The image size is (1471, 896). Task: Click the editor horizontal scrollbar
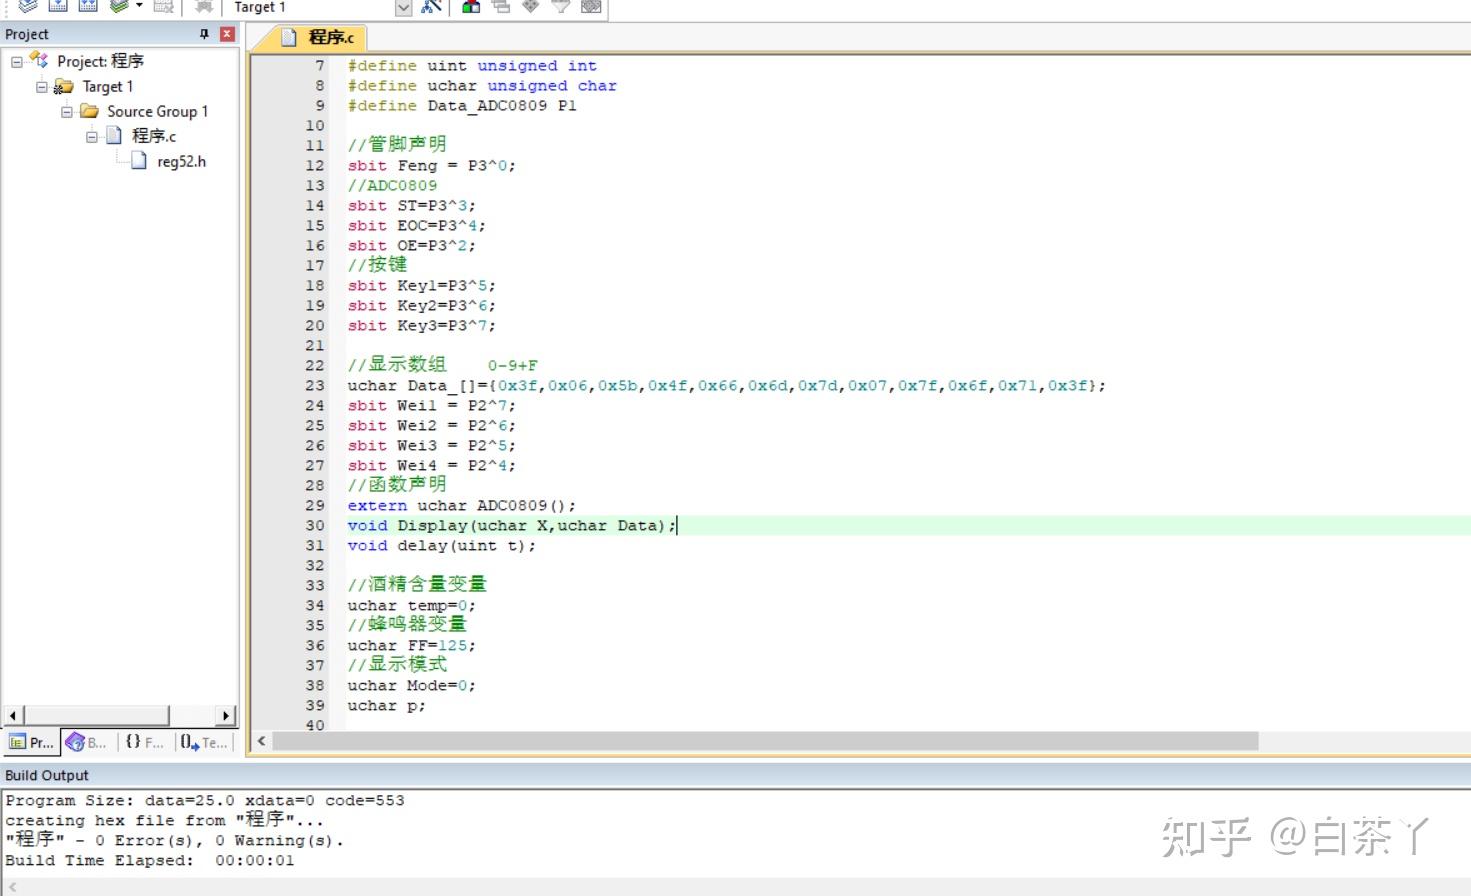point(765,741)
